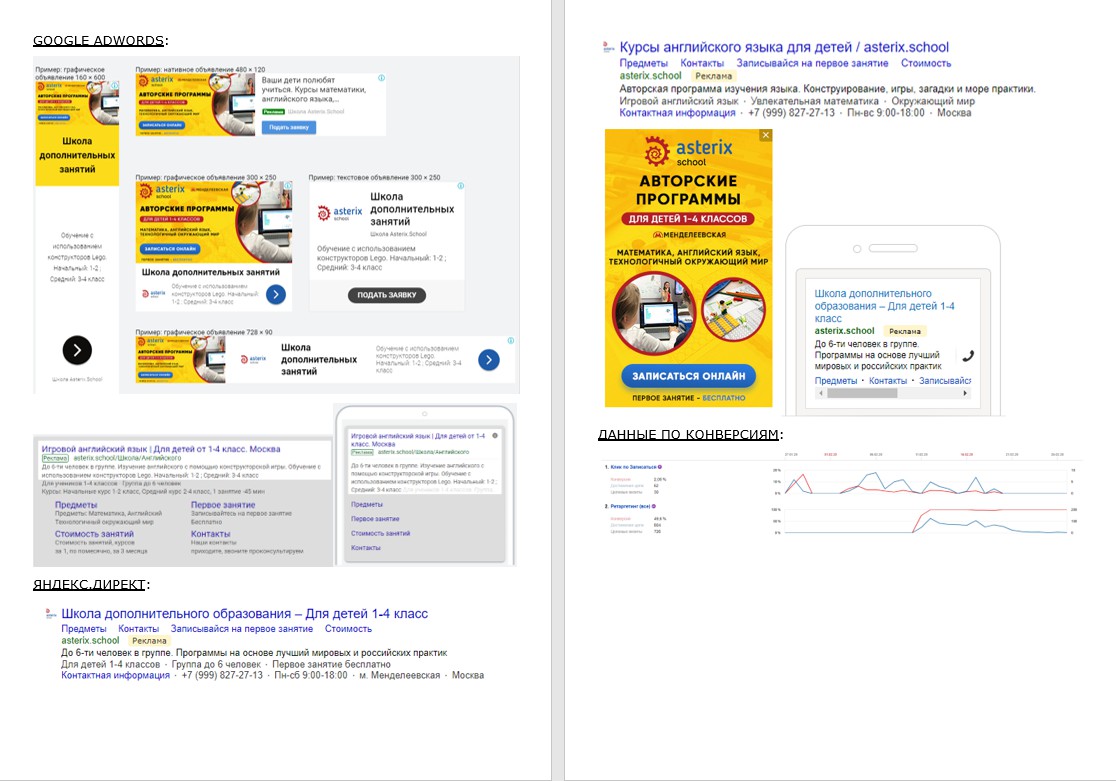The width and height of the screenshot is (1116, 781).
Task: Open the Курсы английского языка для детей ad title
Action: tap(784, 47)
